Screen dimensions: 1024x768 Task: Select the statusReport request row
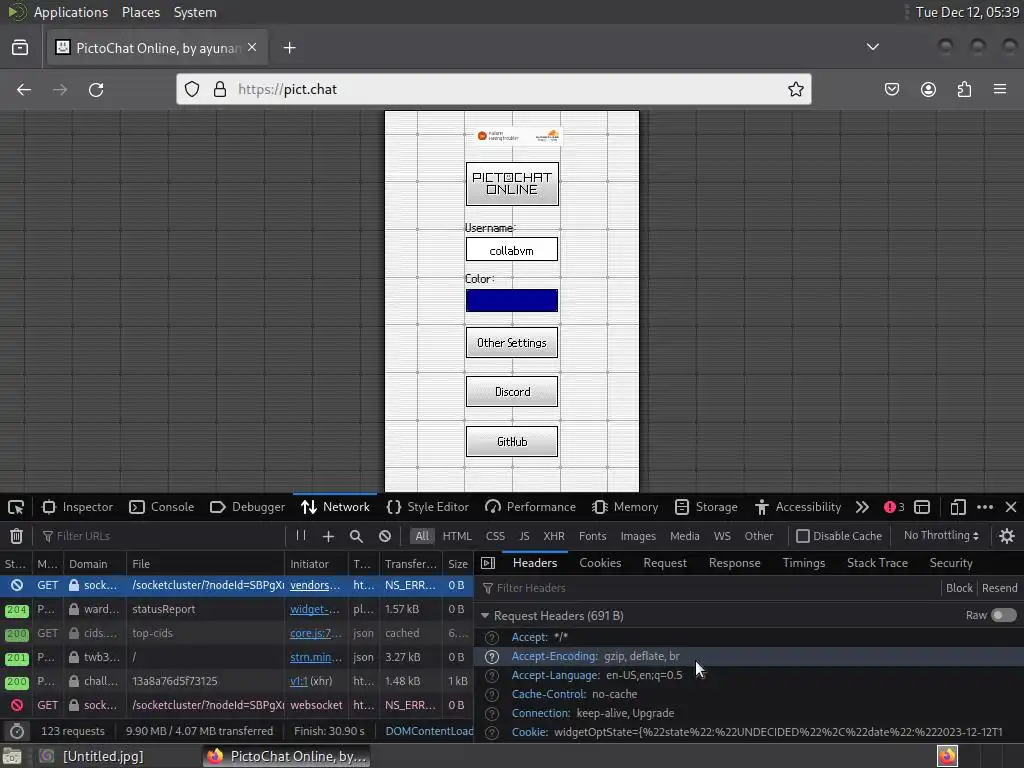click(x=236, y=609)
